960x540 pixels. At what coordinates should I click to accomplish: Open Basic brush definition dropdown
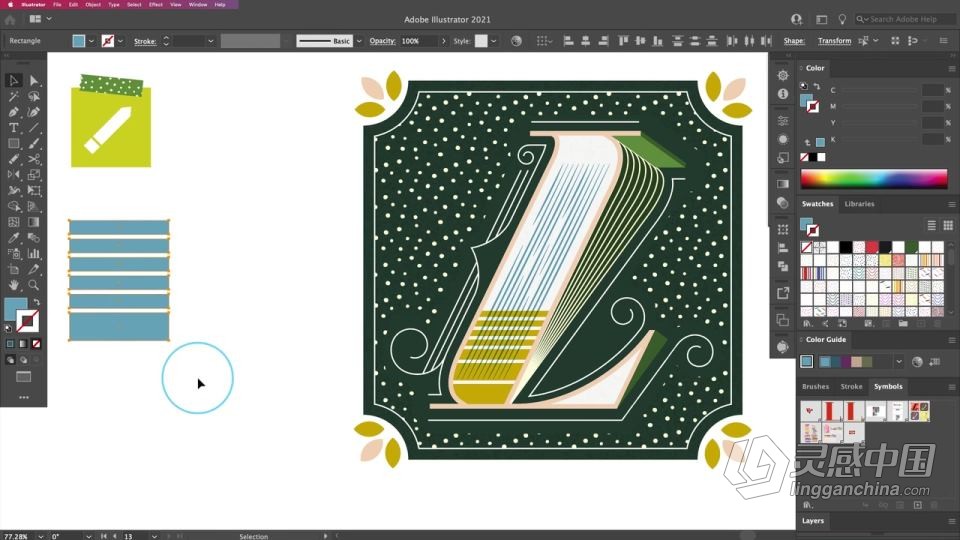[359, 41]
